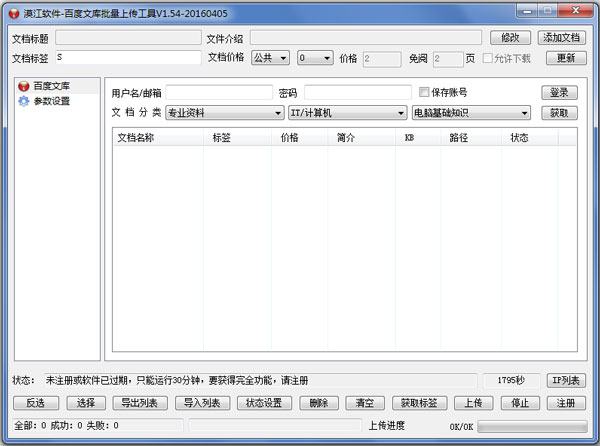Expand the 电脑基础知识 dropdown

[471, 113]
